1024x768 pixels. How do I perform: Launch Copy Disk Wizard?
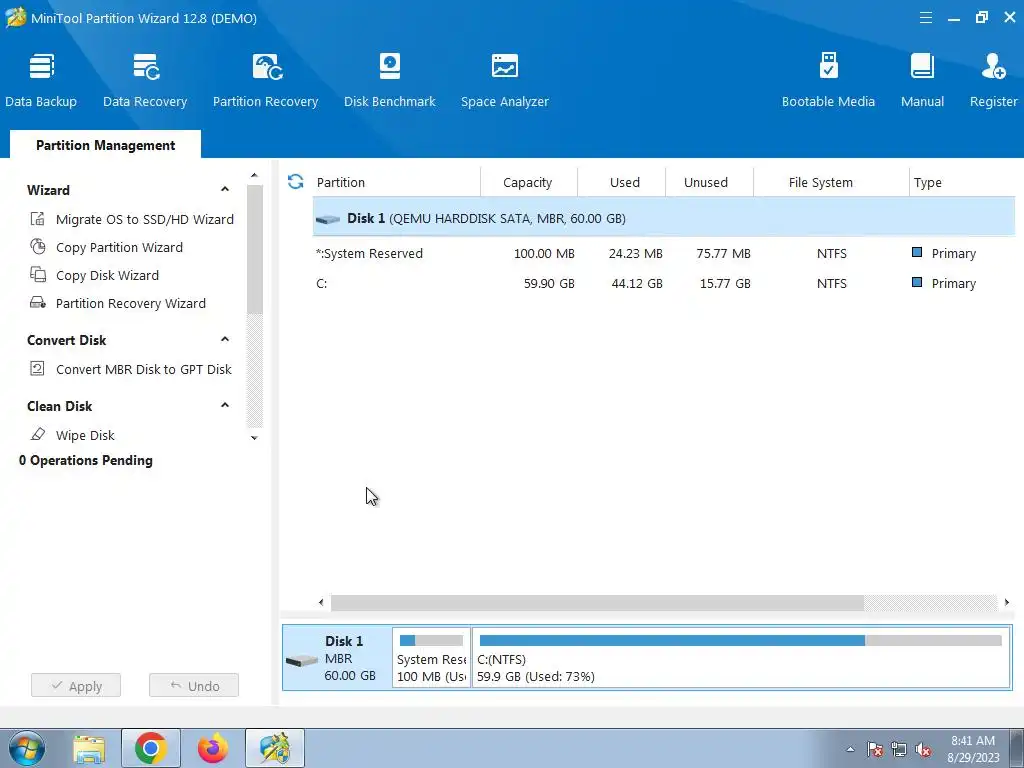[95, 276]
